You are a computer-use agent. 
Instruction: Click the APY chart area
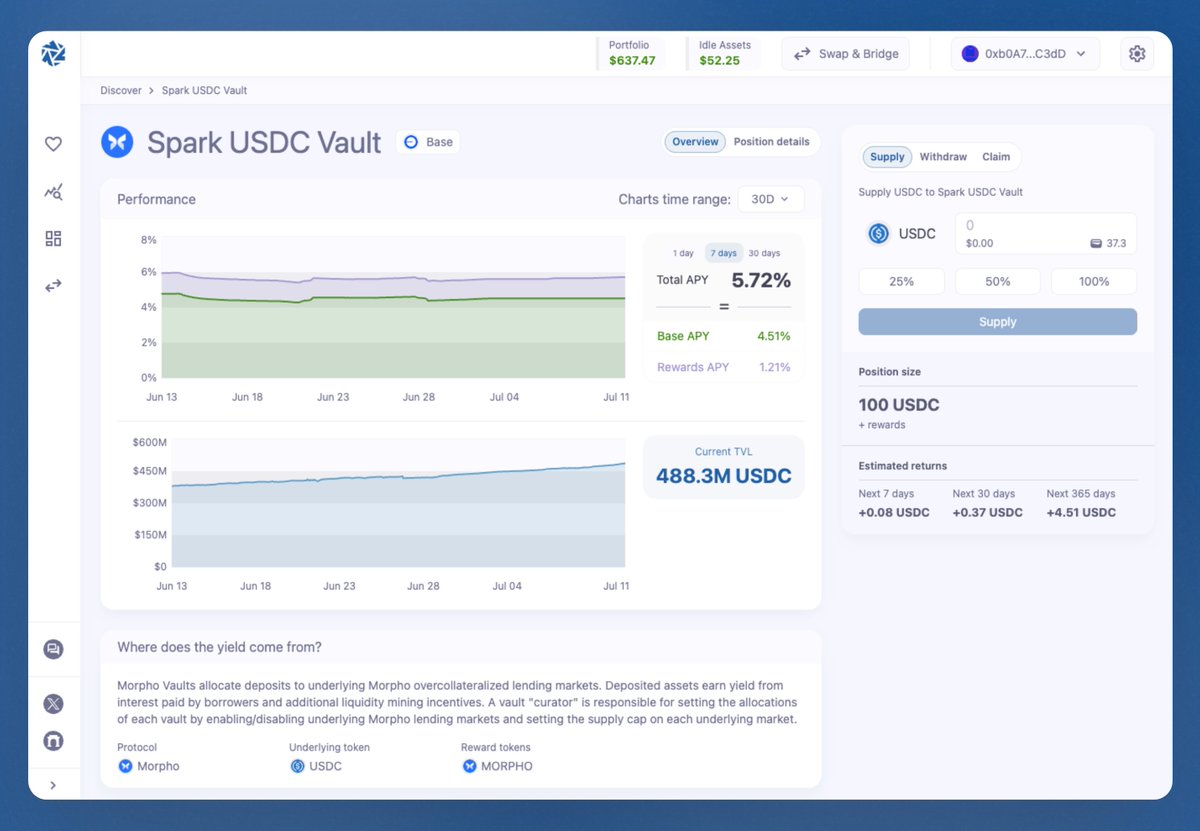click(x=393, y=308)
